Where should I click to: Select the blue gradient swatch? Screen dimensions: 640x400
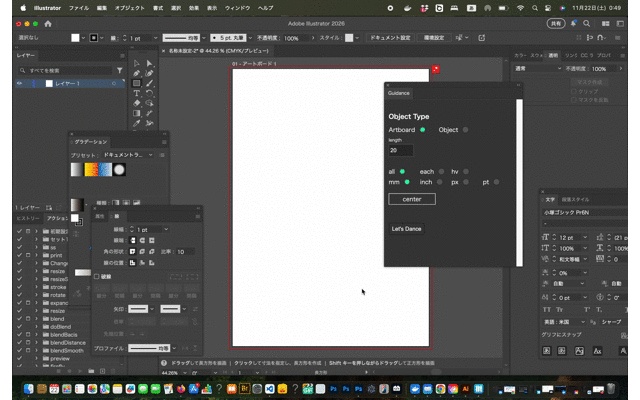(105, 170)
